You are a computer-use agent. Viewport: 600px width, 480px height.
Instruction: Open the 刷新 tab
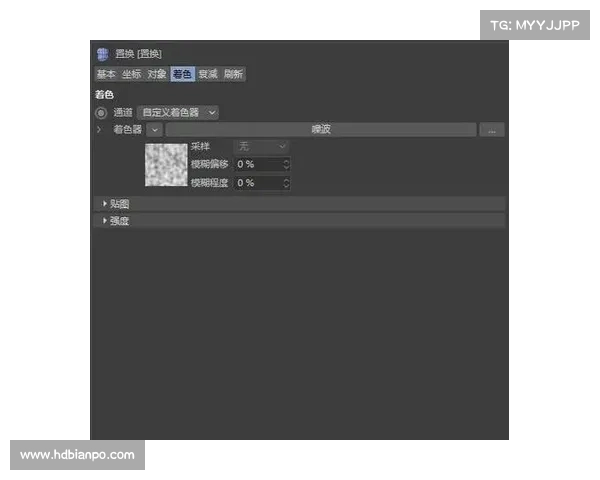tap(233, 74)
